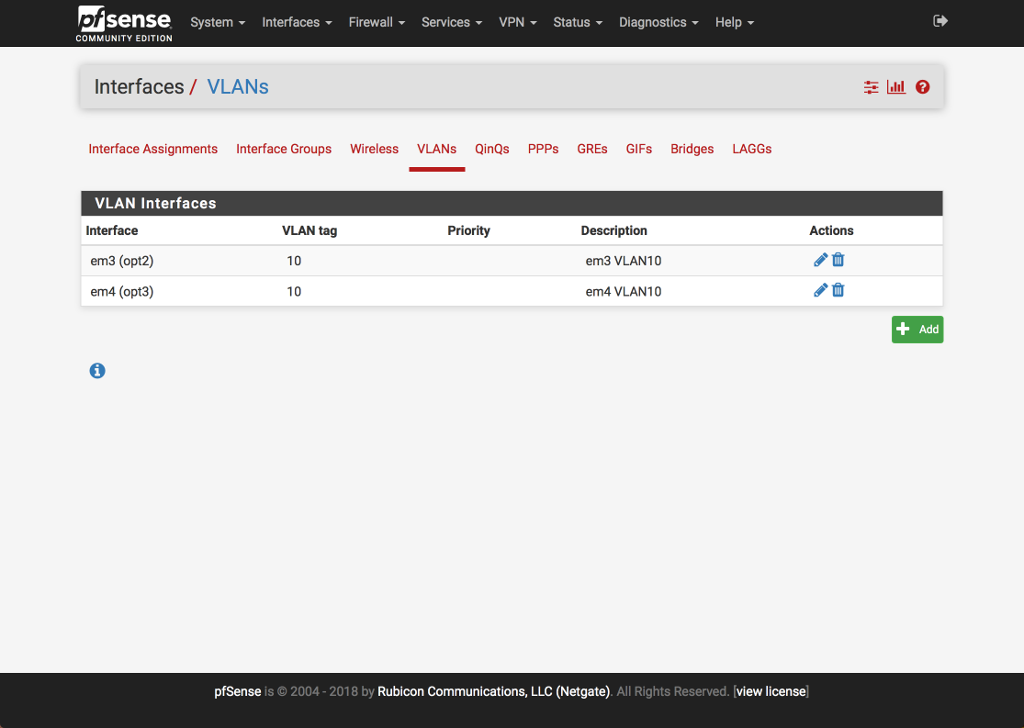Click the Interfaces breadcrumb text
Image resolution: width=1024 pixels, height=728 pixels.
pyautogui.click(x=139, y=87)
